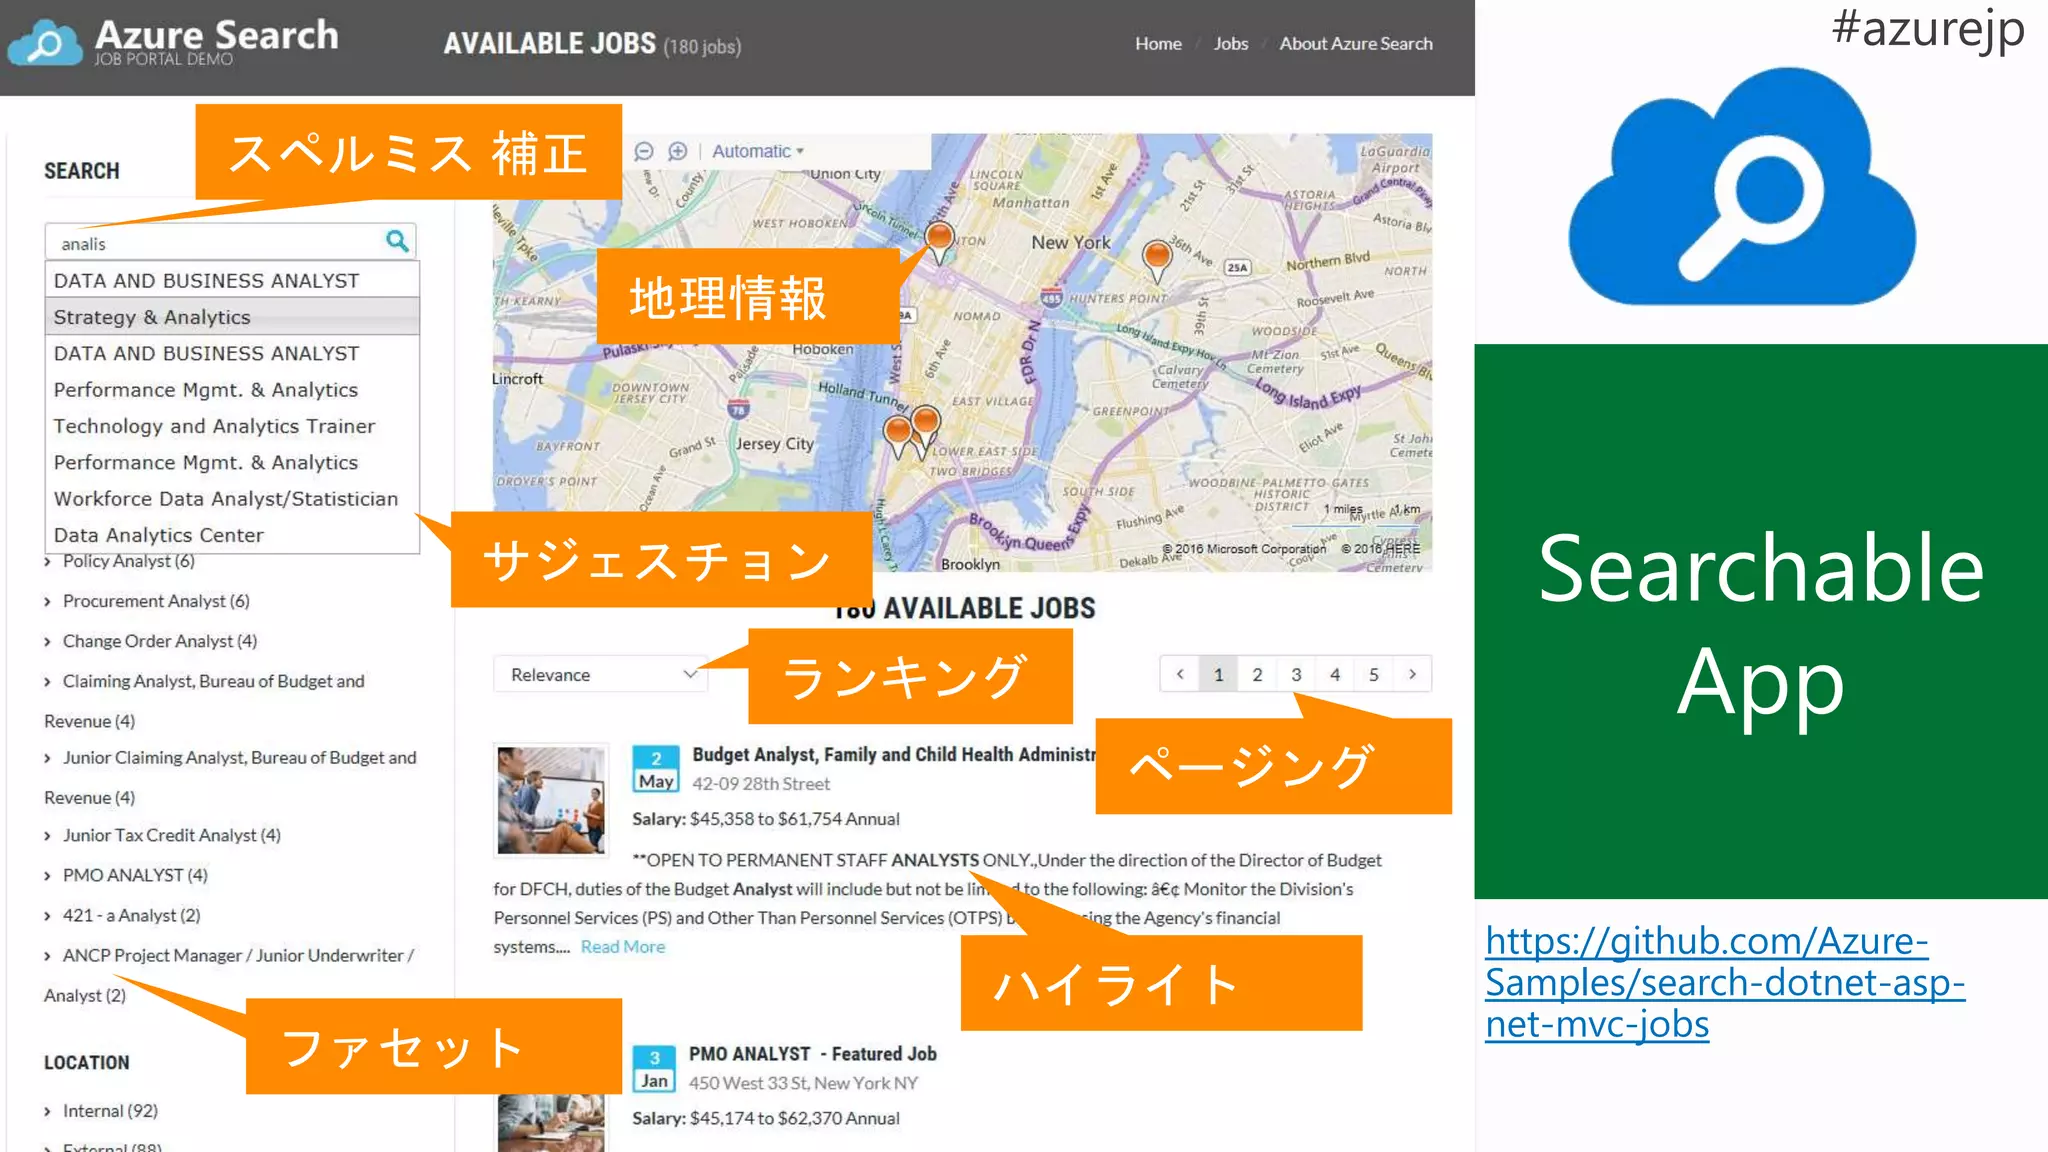Screen dimensions: 2048x1152
Task: Open the Jobs nav link
Action: (1231, 44)
